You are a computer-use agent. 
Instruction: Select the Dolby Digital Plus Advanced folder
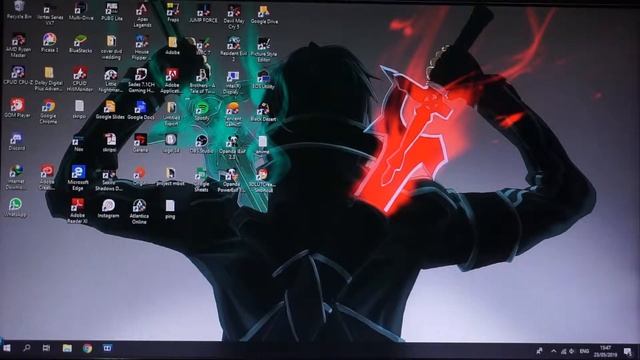(x=49, y=79)
